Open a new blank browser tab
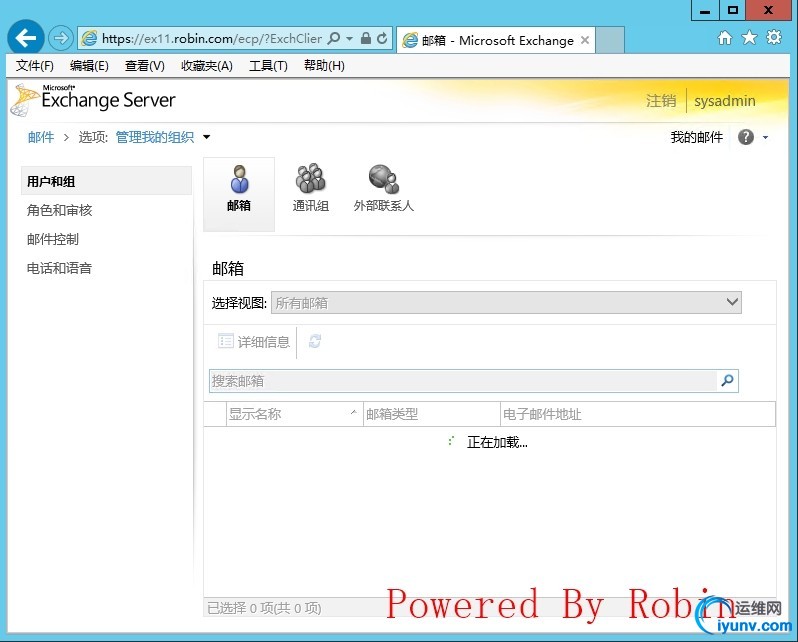This screenshot has width=798, height=642. [x=610, y=40]
